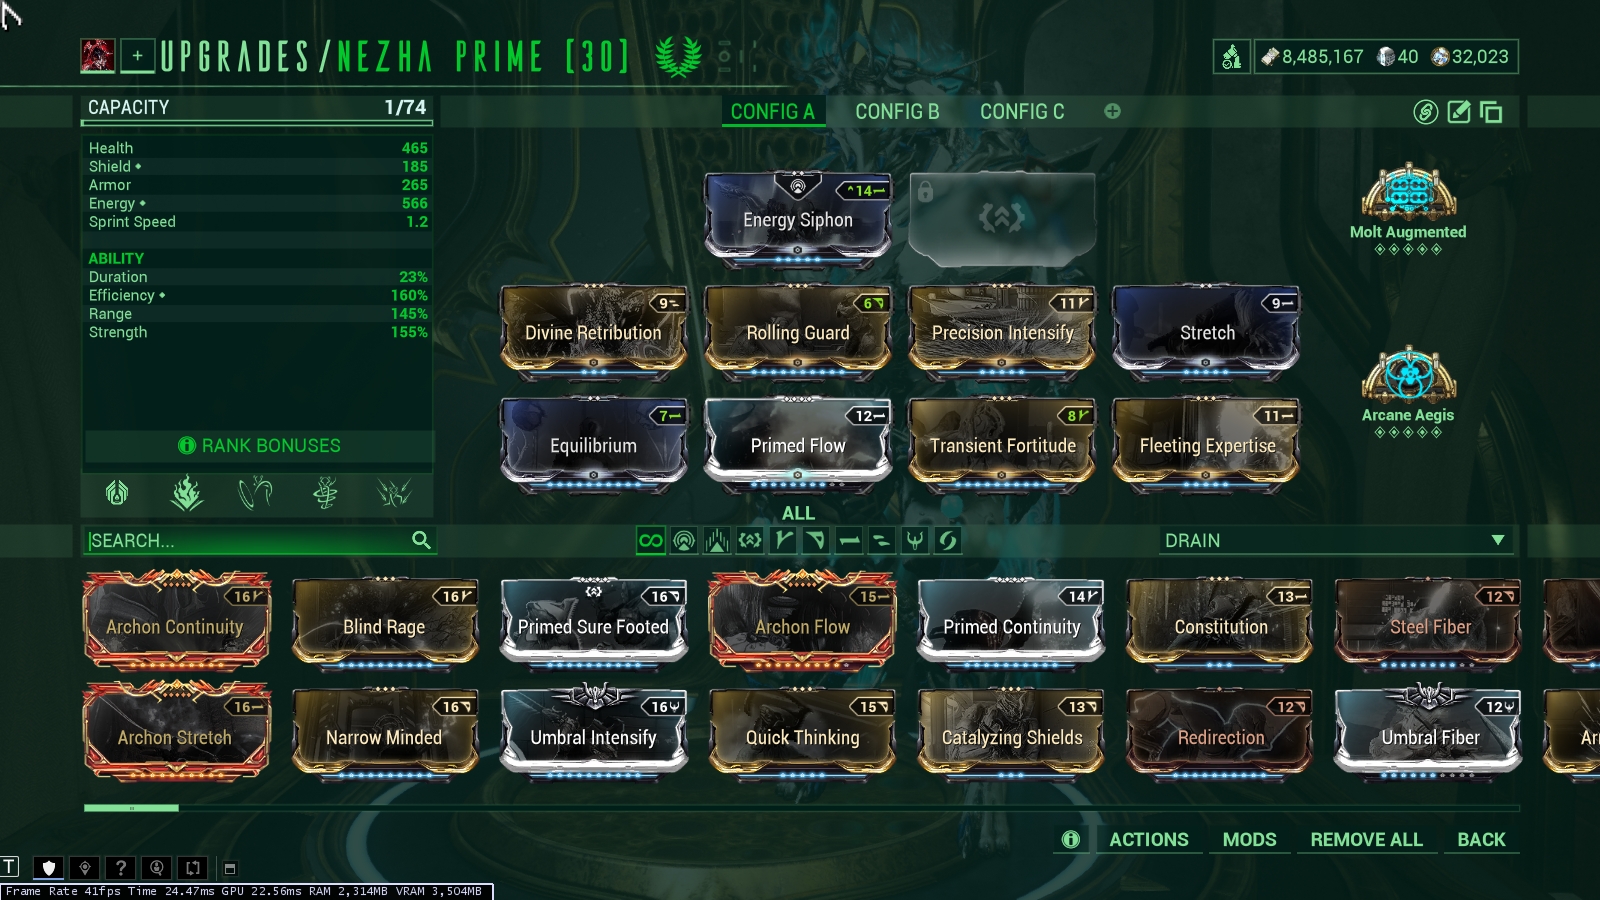1600x900 pixels.
Task: Click the add new config plus icon
Action: (1112, 111)
